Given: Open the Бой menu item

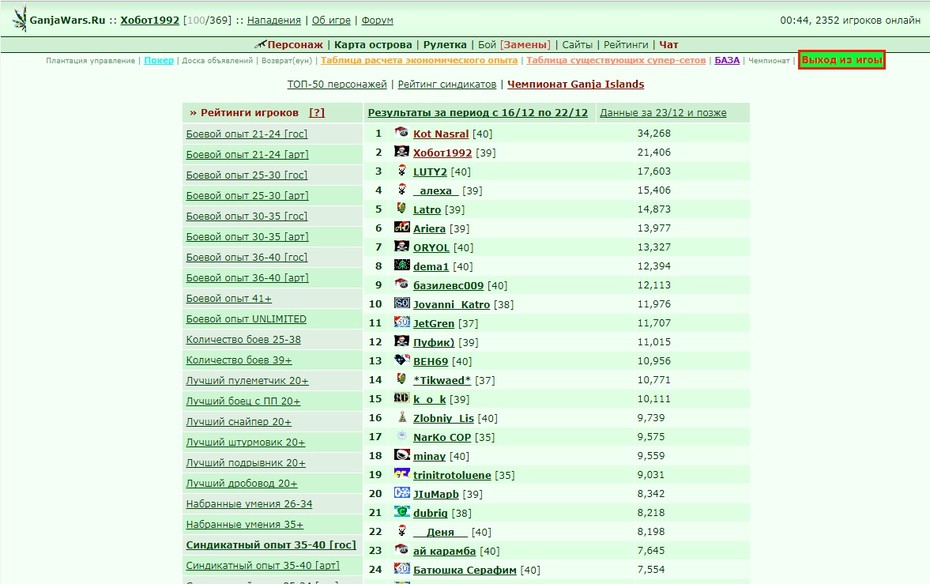Looking at the screenshot, I should coord(487,44).
